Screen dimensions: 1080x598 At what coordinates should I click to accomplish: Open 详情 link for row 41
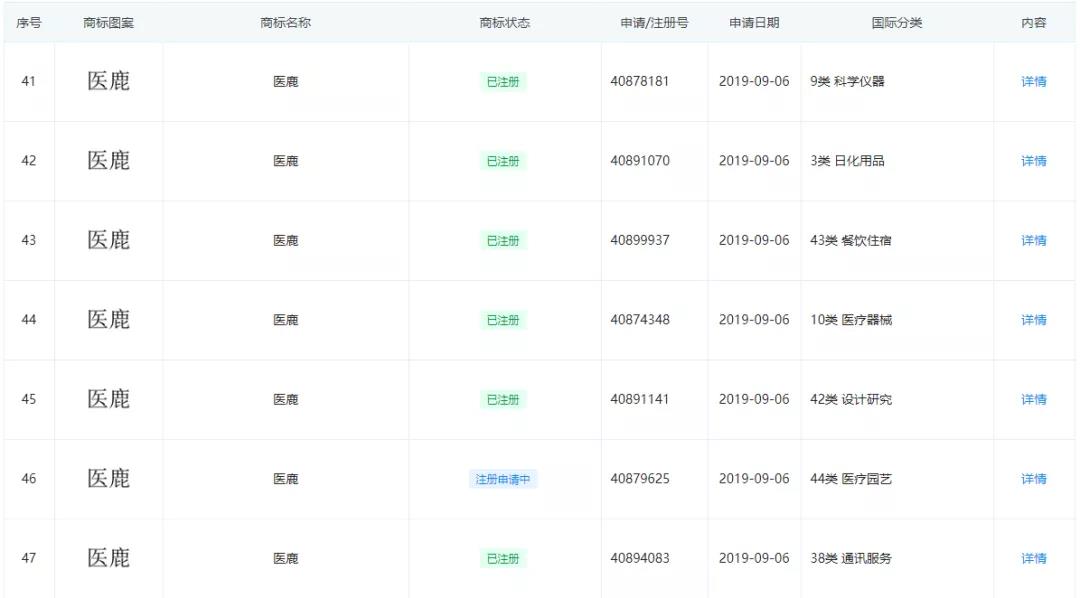[1033, 81]
